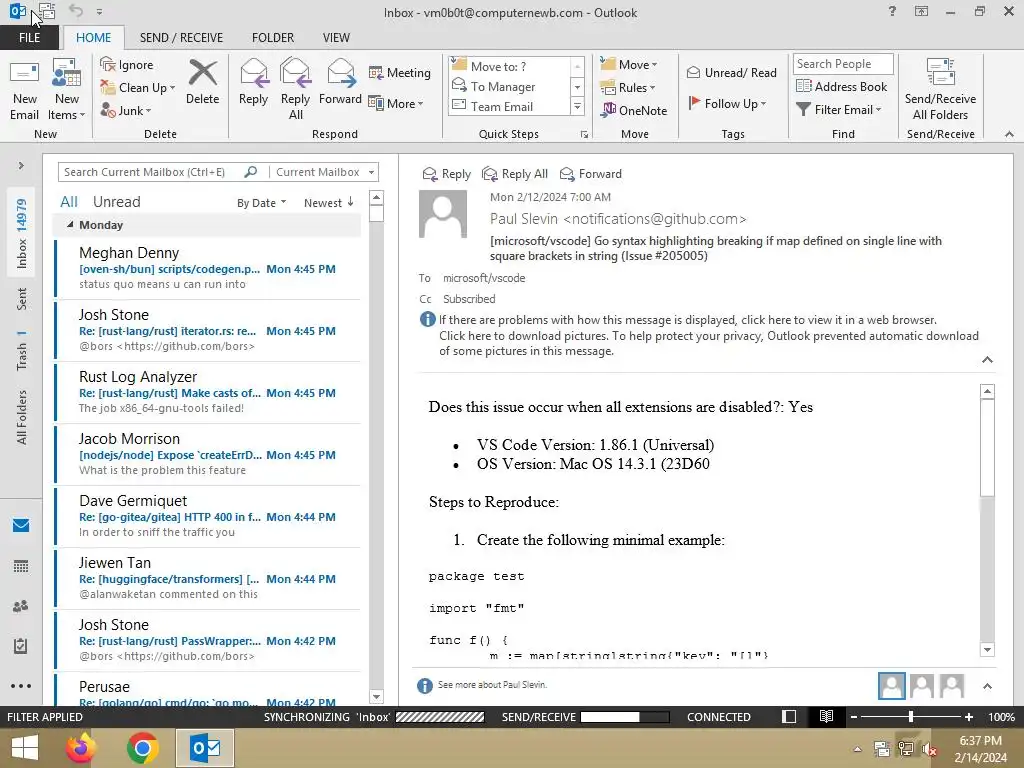Screen dimensions: 1024x768
Task: Click Send/Receive All Folders
Action: click(940, 89)
